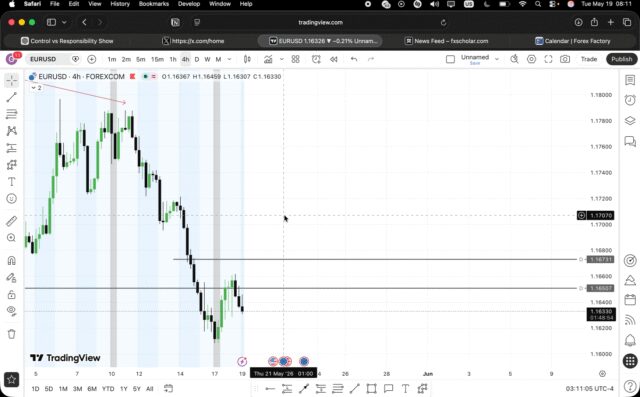This screenshot has height=397, width=640.
Task: Open the products grid menu
Action: tap(630, 361)
